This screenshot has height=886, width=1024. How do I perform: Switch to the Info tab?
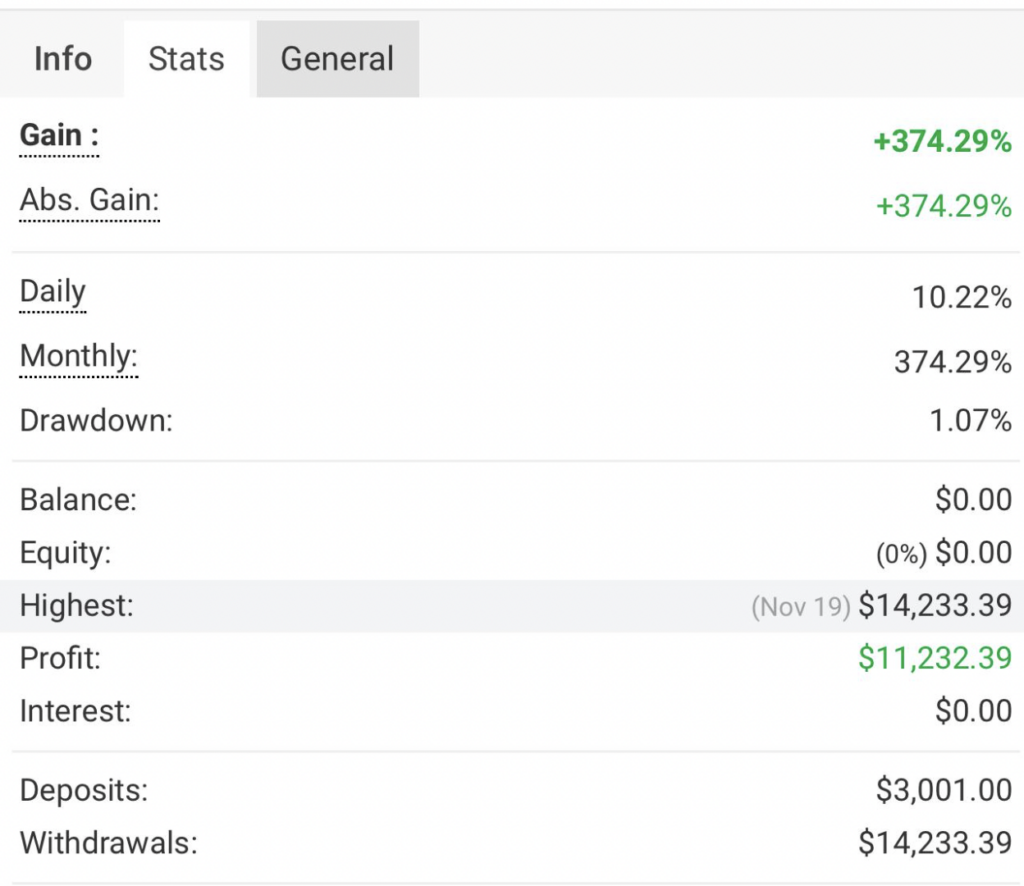pos(63,59)
